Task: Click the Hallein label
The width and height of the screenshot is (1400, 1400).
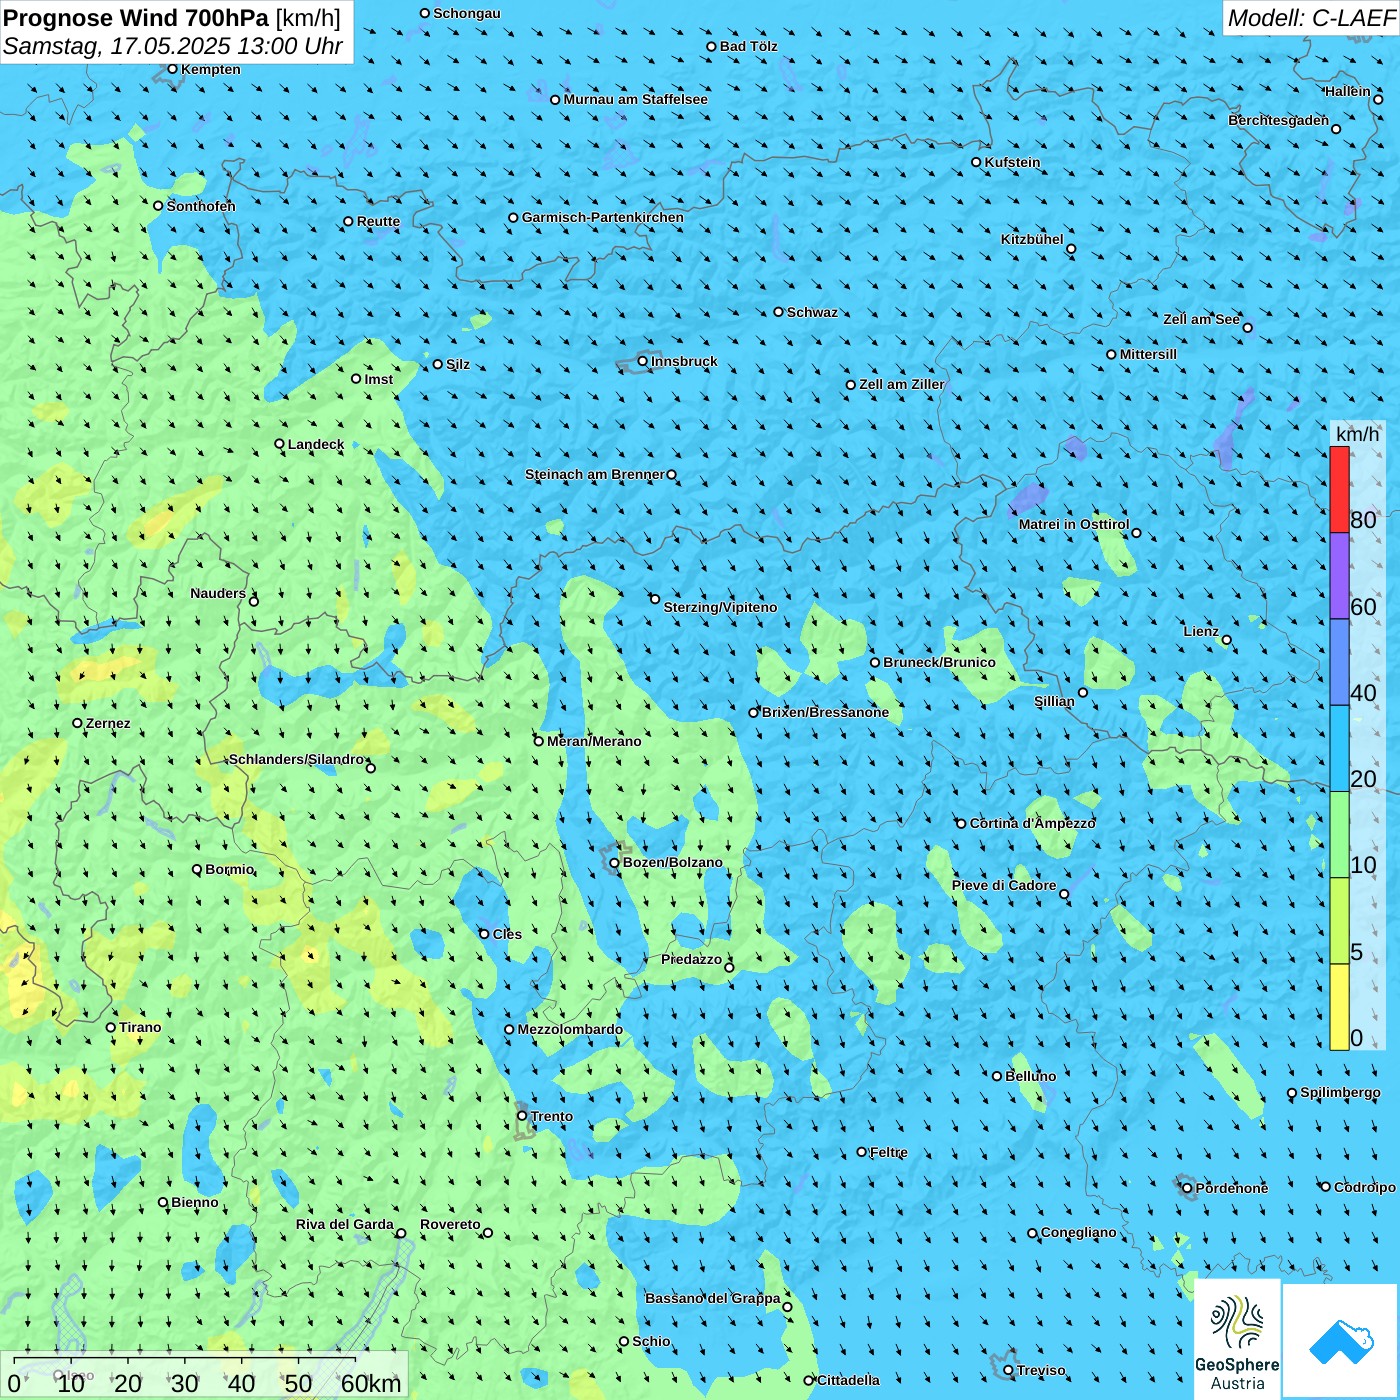Action: point(1348,91)
